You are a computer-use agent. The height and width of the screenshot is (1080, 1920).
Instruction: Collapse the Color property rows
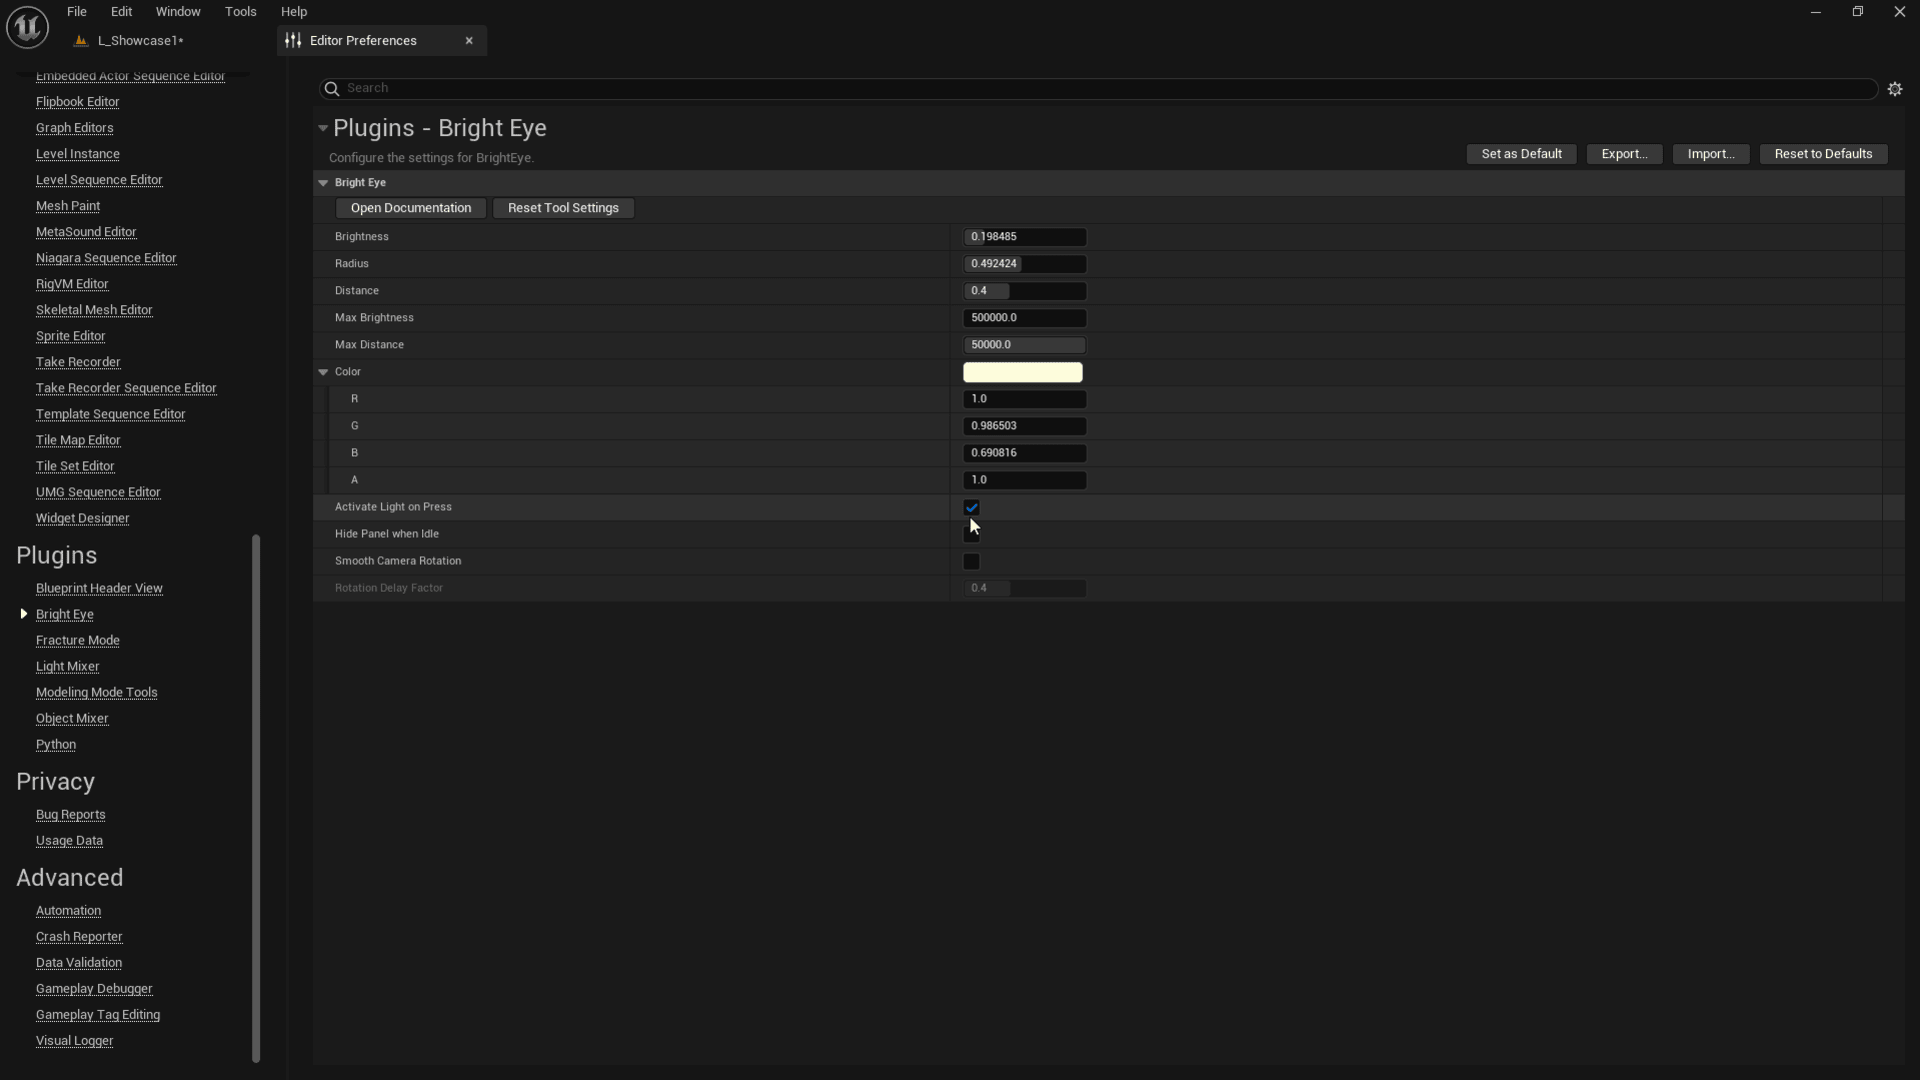coord(323,372)
